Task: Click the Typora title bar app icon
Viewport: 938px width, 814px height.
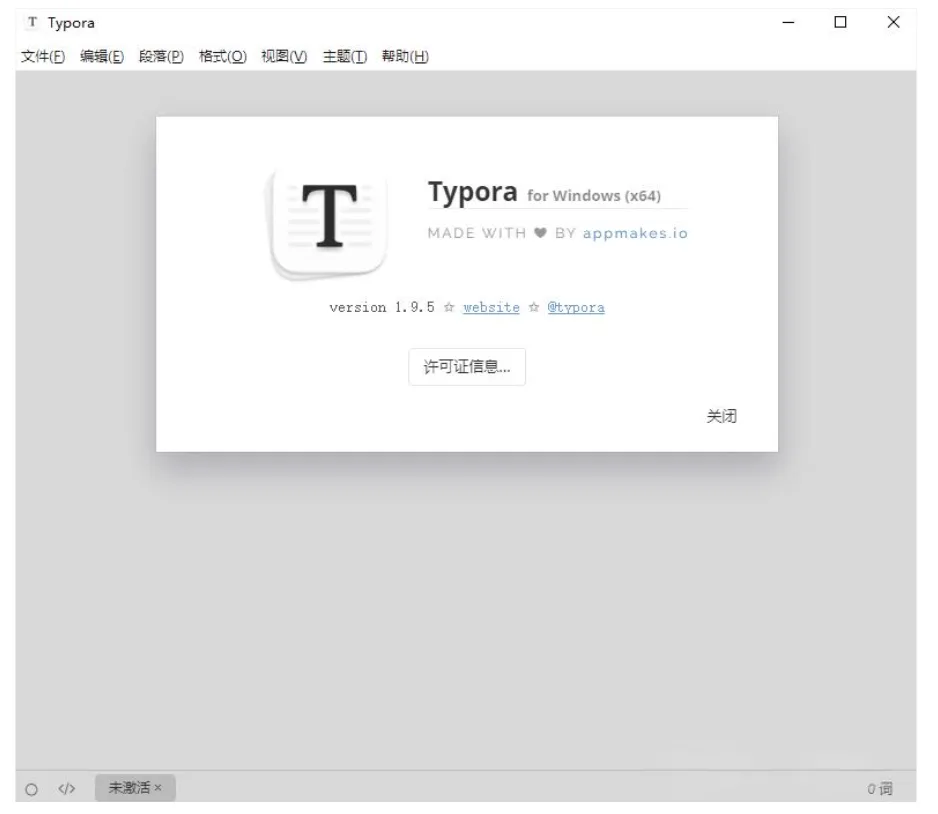Action: [32, 22]
